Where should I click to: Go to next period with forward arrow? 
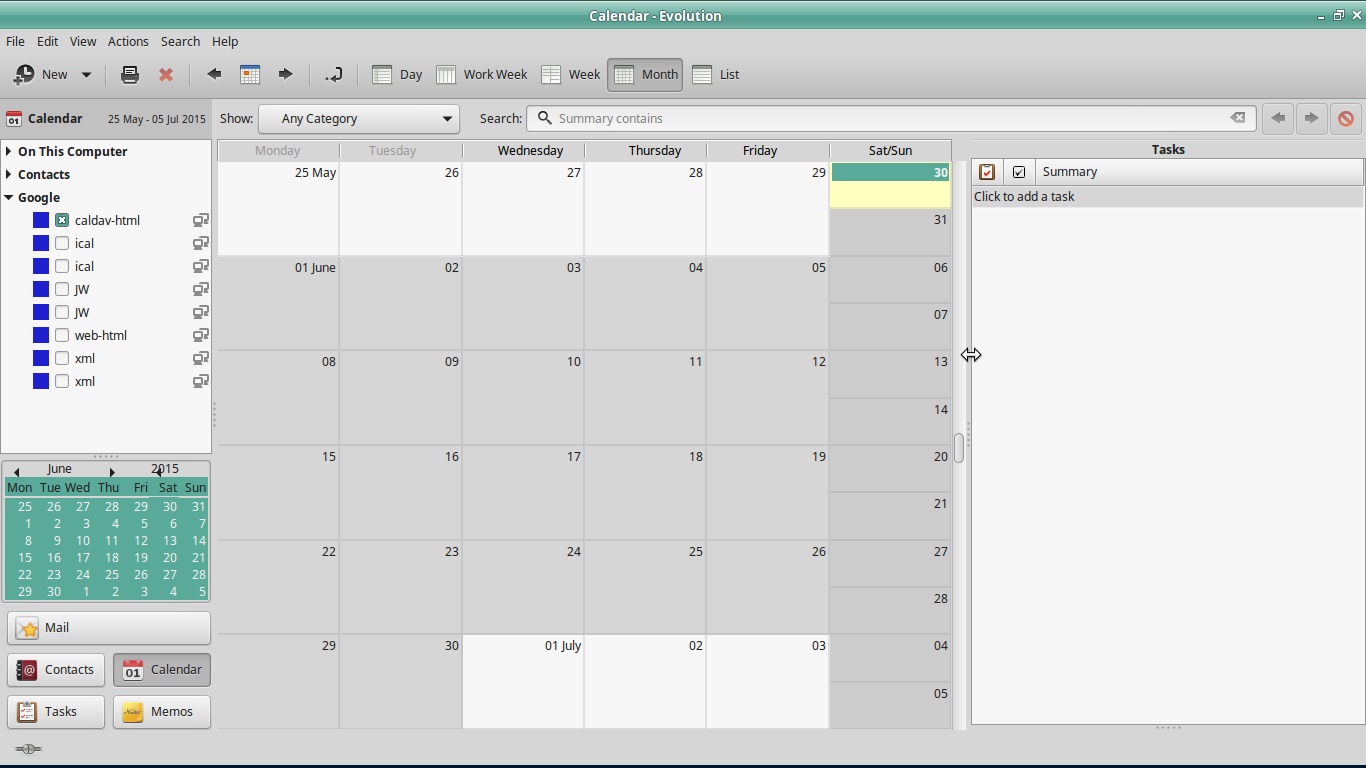(x=285, y=74)
